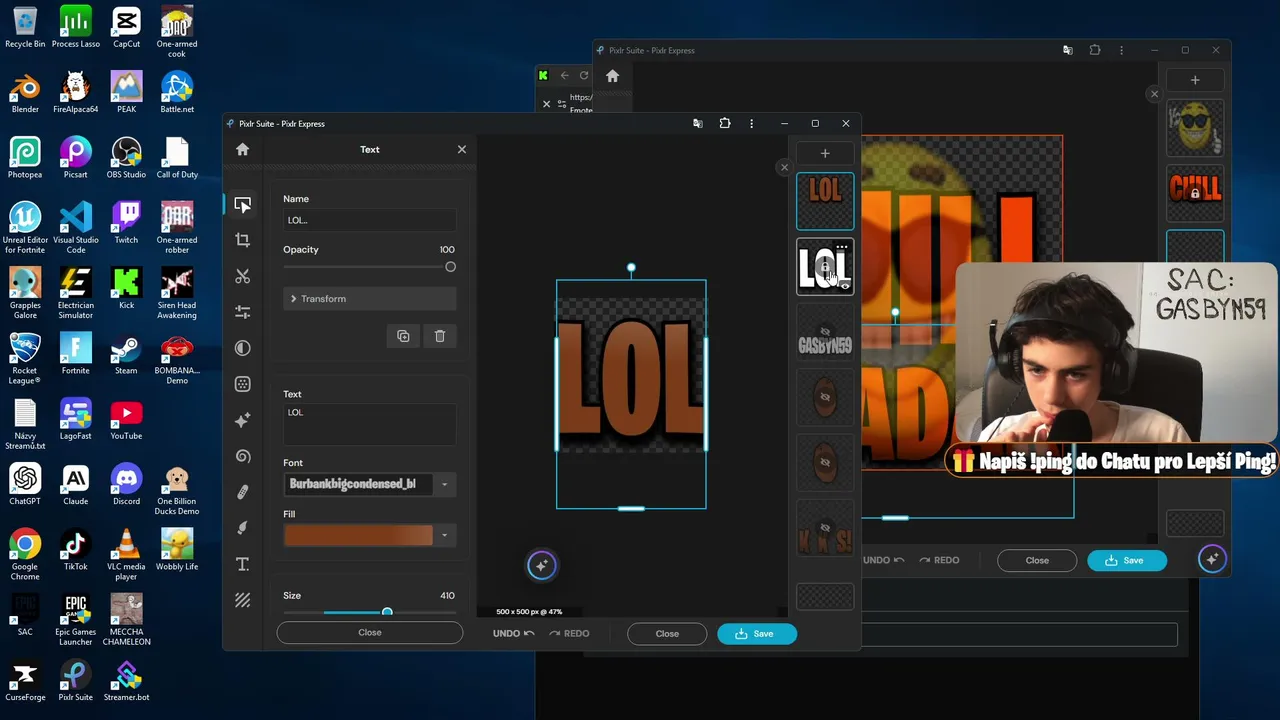This screenshot has width=1280, height=720.
Task: Close the Text panel with the X
Action: pos(462,149)
